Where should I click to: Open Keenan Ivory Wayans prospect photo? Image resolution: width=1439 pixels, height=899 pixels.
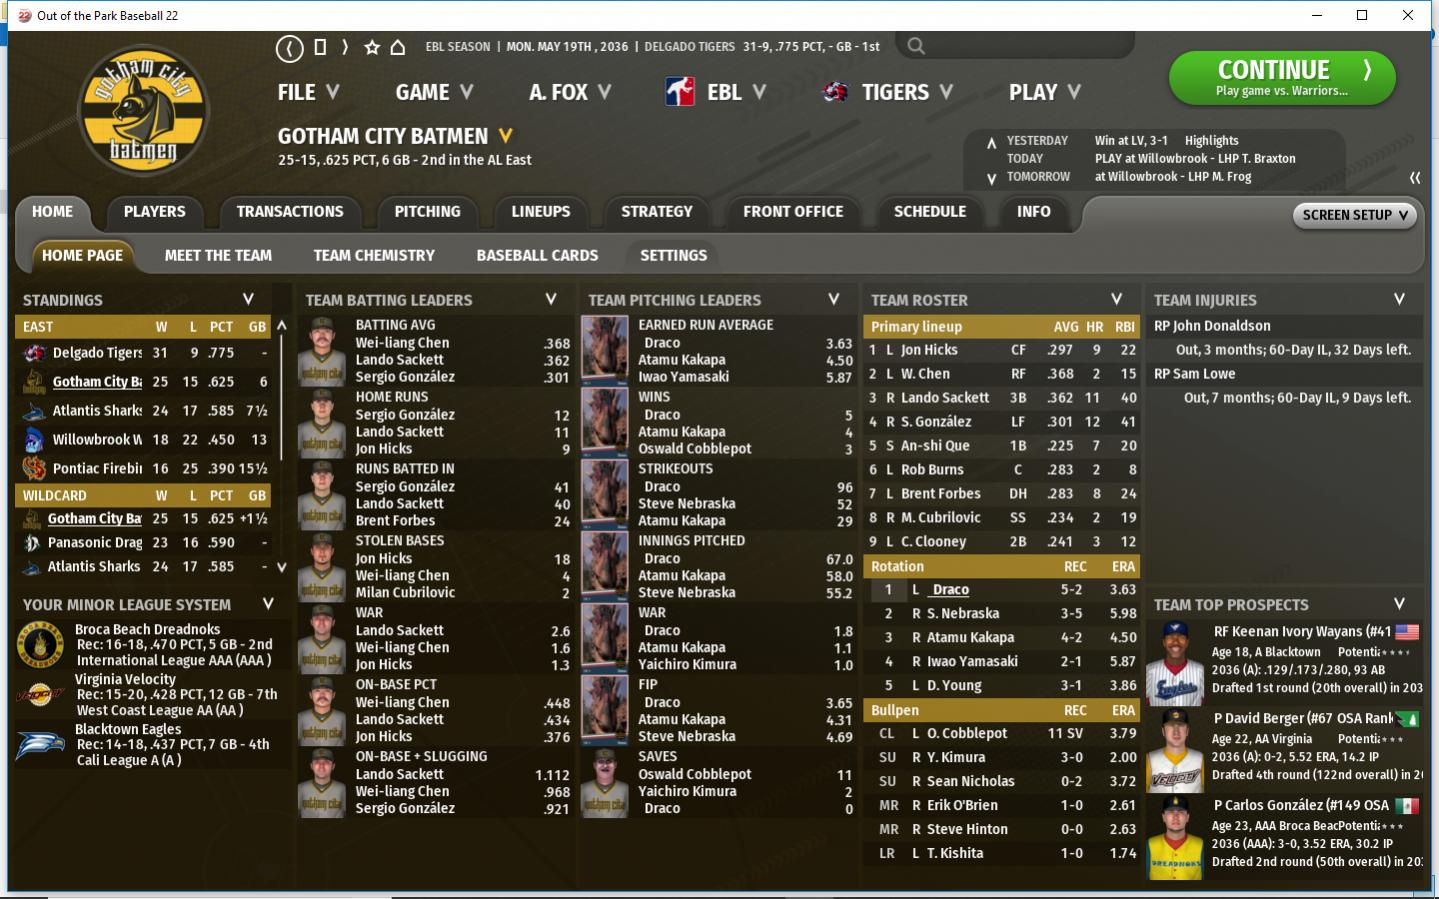(x=1175, y=663)
